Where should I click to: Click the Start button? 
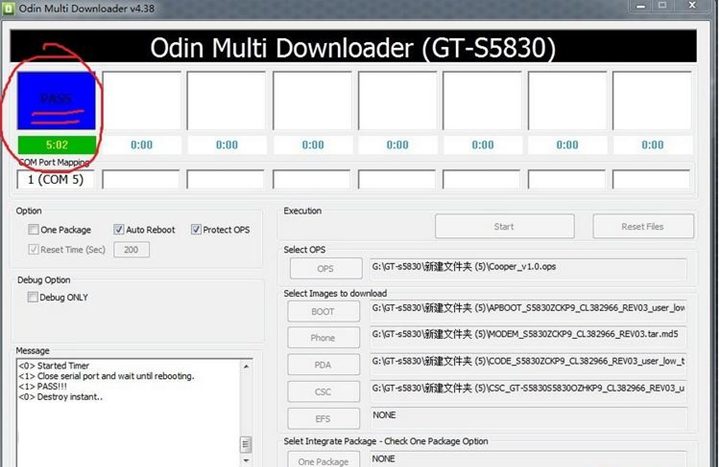(504, 227)
